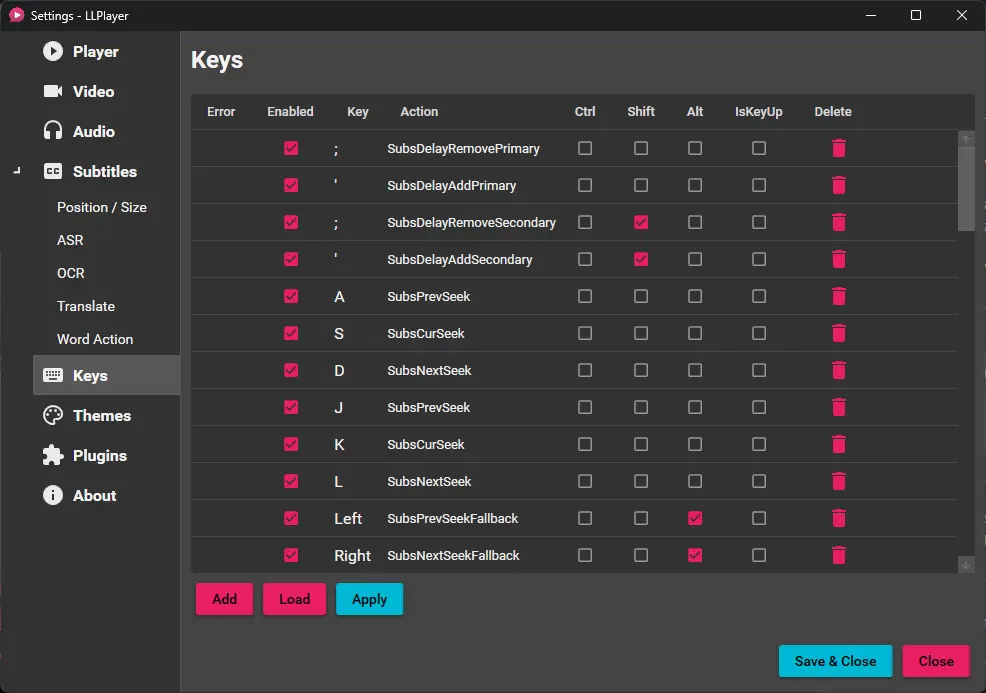Screen dimensions: 986x693
Task: Select the Keys section in sidebar
Action: [x=106, y=375]
